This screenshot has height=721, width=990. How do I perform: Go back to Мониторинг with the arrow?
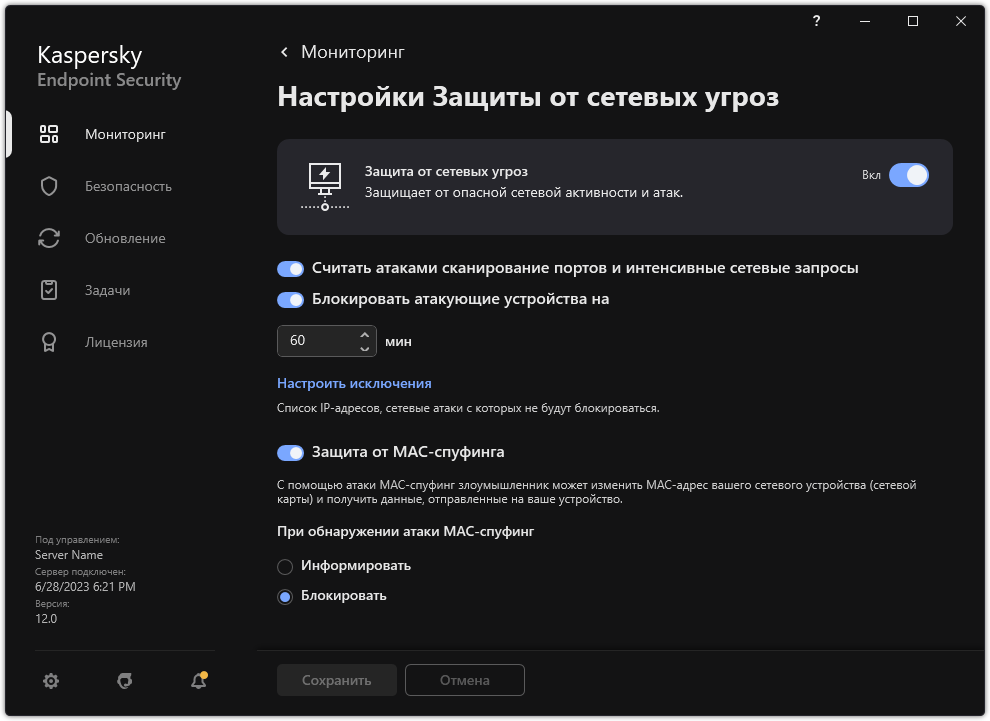tap(284, 52)
